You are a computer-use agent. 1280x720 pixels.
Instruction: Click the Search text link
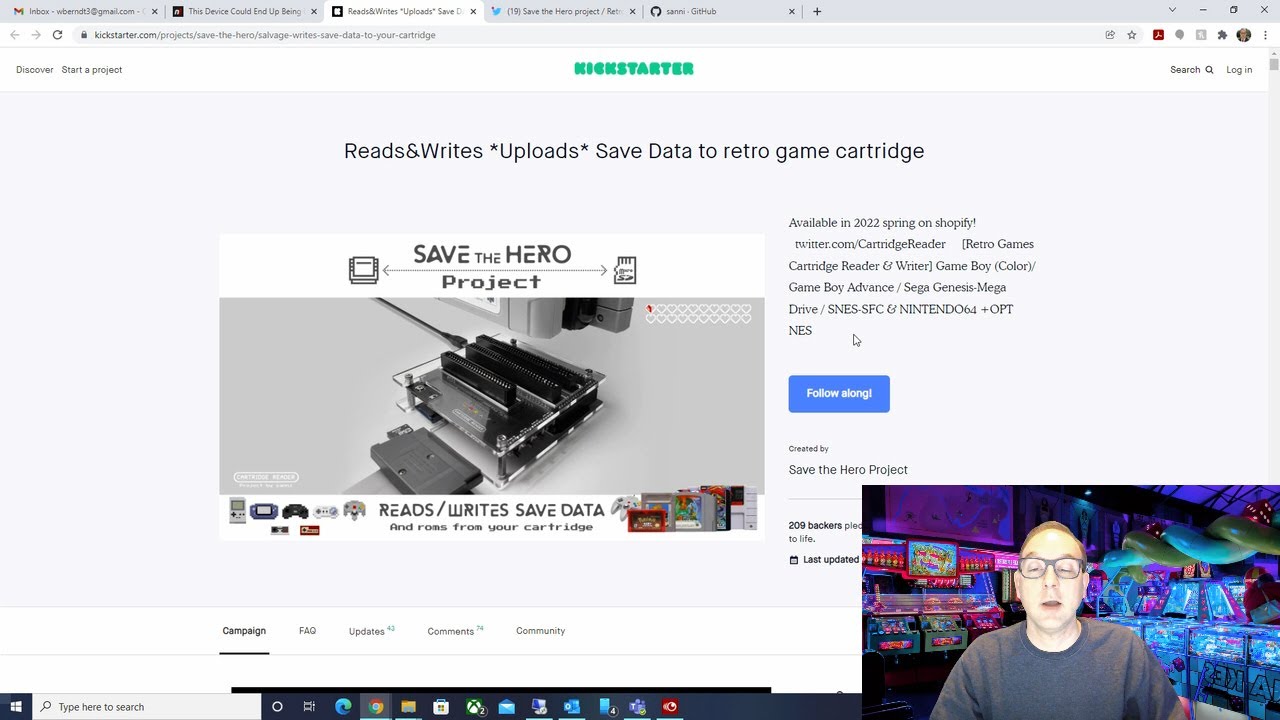coord(1185,70)
